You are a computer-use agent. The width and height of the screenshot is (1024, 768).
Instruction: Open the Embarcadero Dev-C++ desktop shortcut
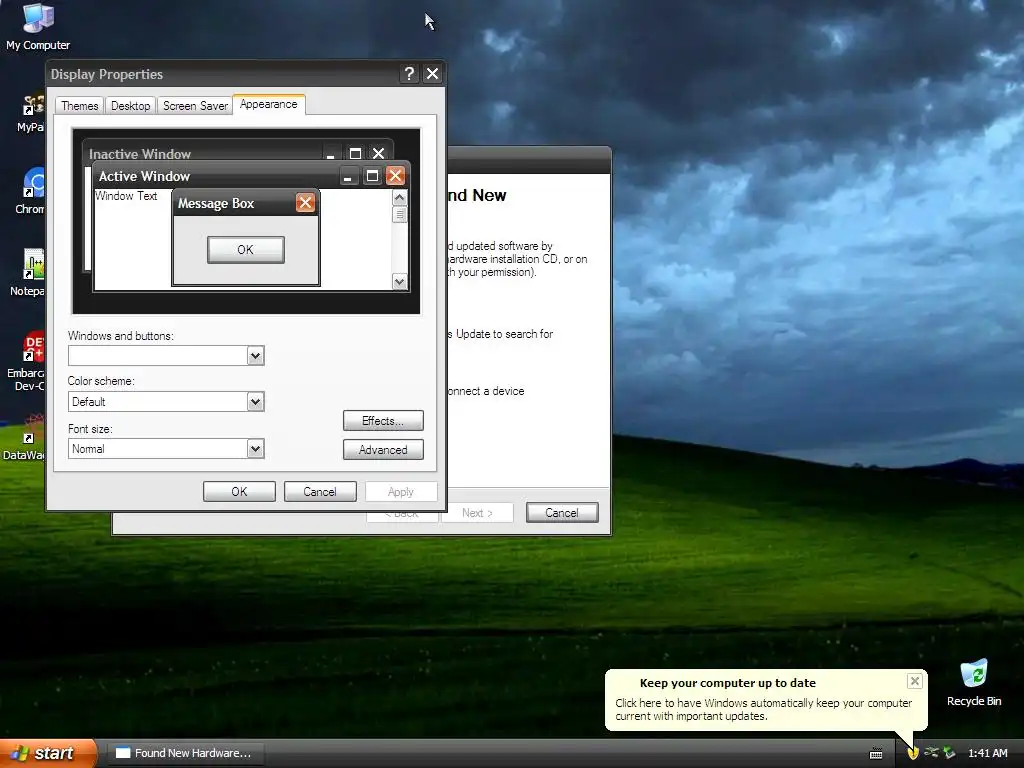tap(27, 361)
